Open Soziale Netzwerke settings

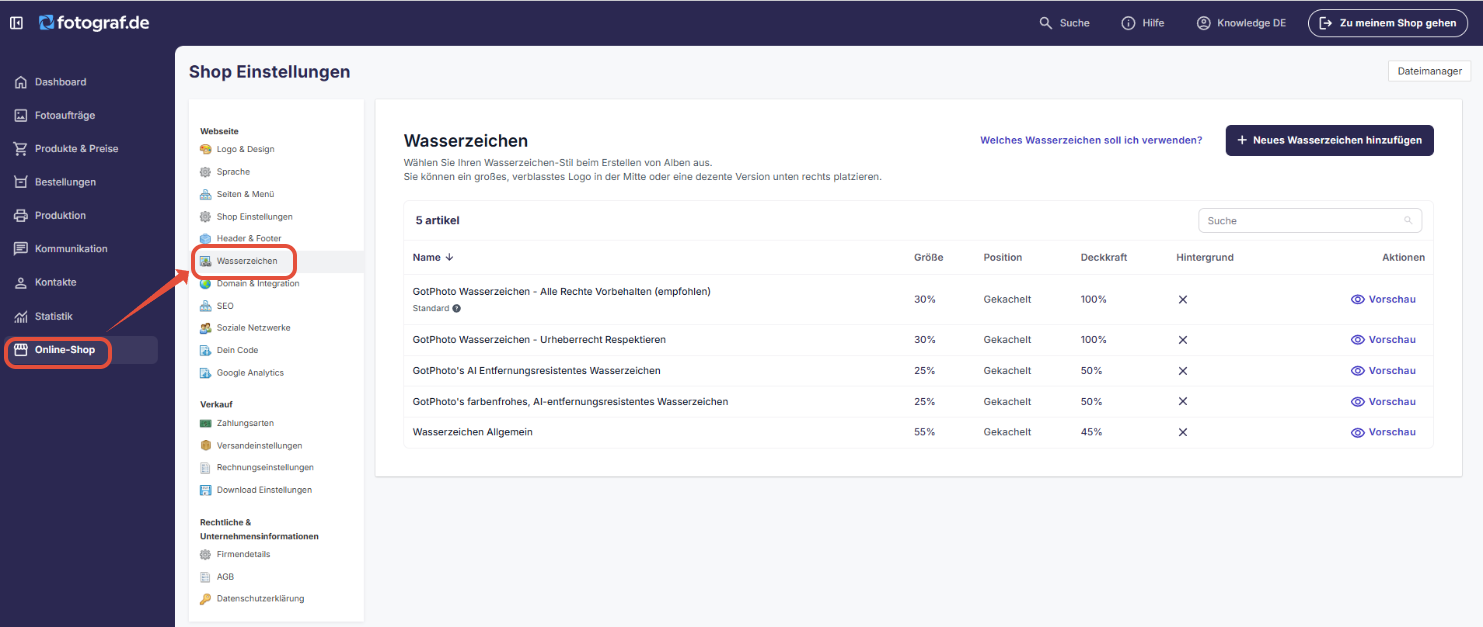point(253,328)
